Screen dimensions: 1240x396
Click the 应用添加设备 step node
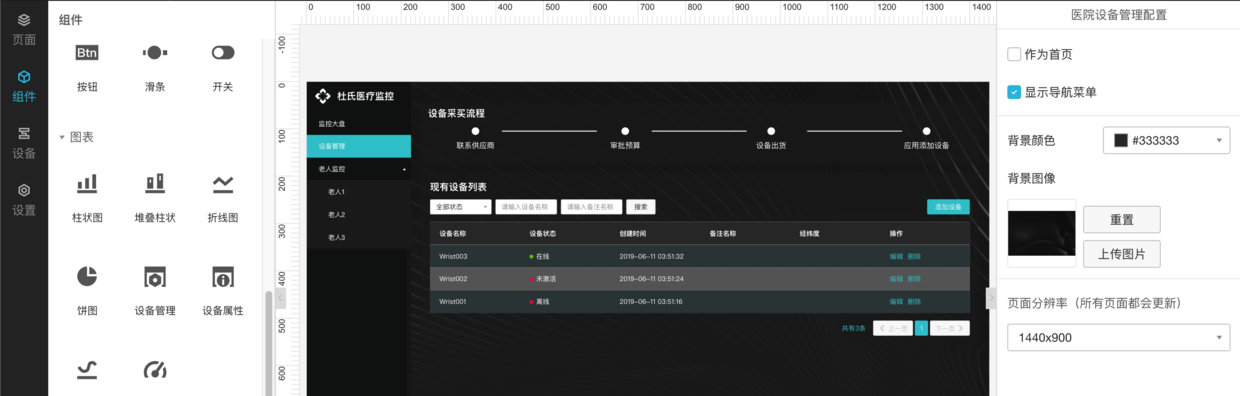[x=927, y=131]
